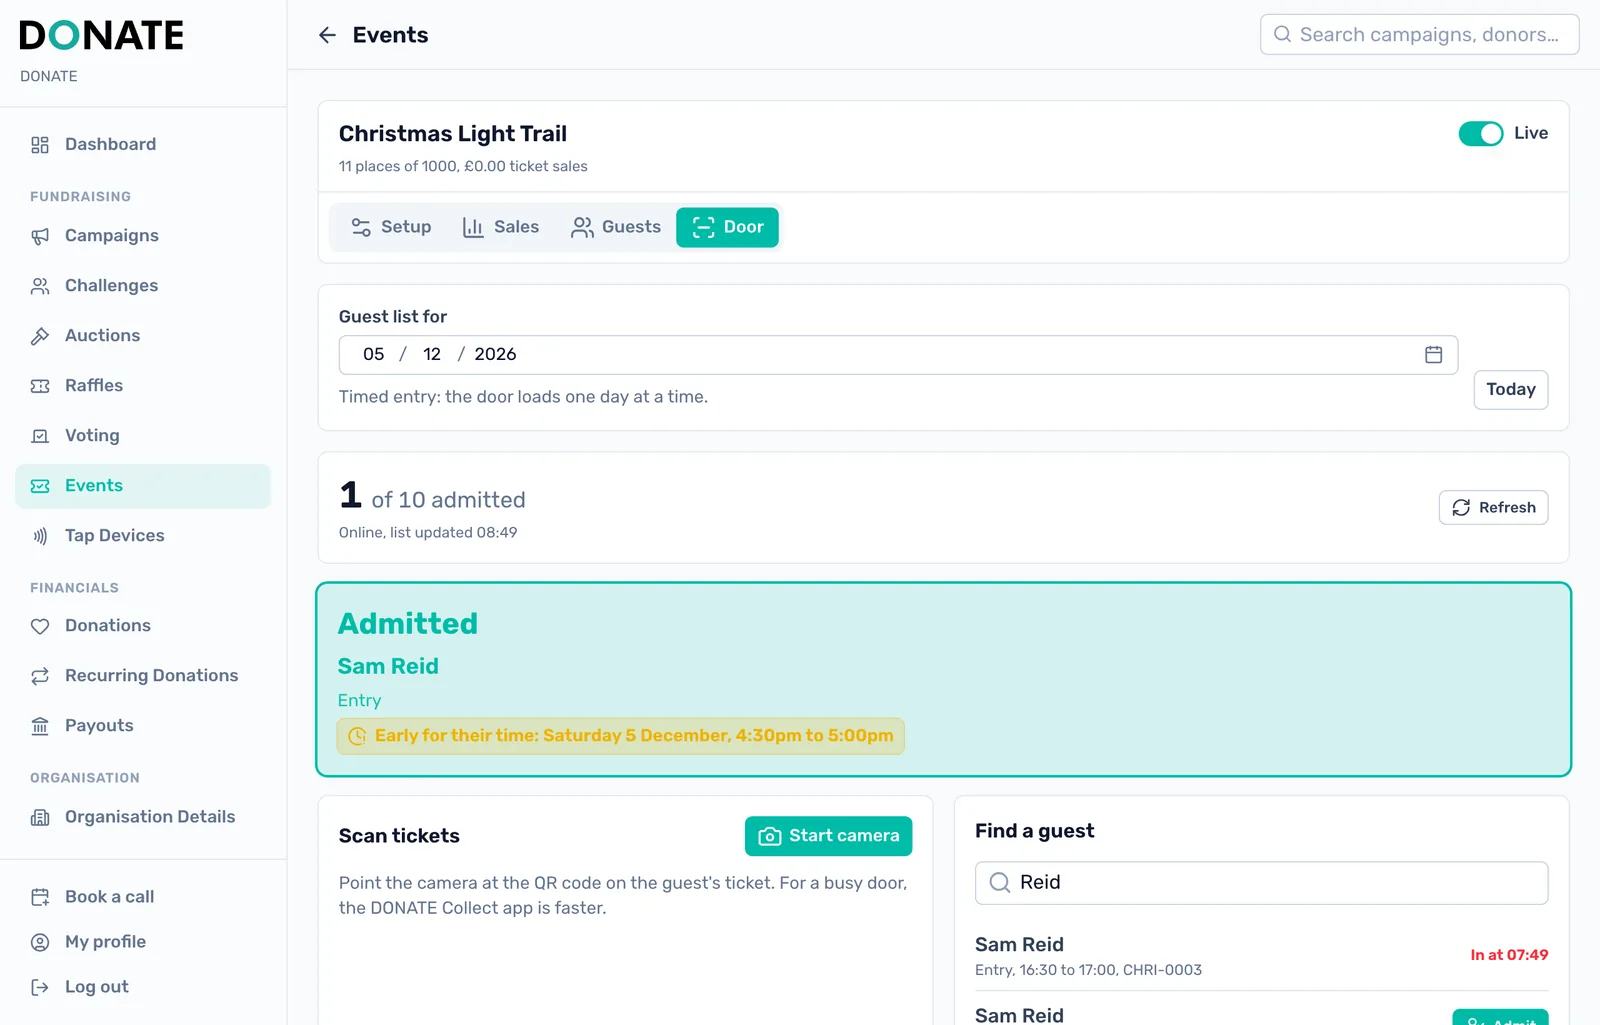The width and height of the screenshot is (1600, 1025).
Task: Click the Tap Devices signal icon
Action: [40, 536]
